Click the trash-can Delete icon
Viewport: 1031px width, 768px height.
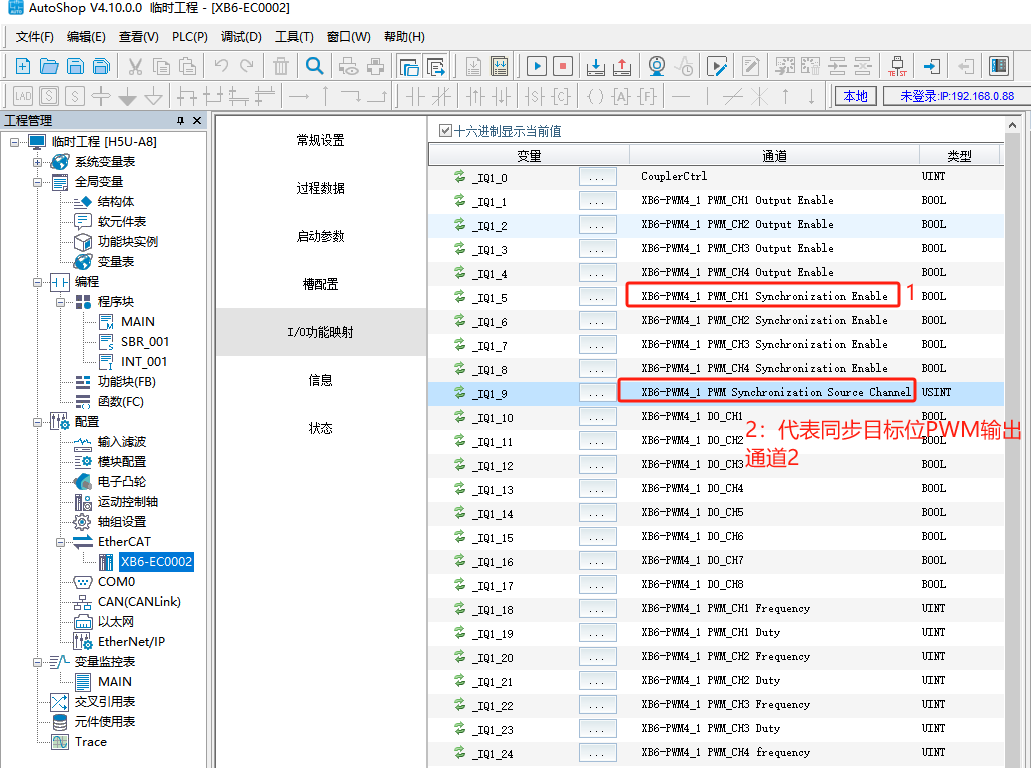coord(281,66)
